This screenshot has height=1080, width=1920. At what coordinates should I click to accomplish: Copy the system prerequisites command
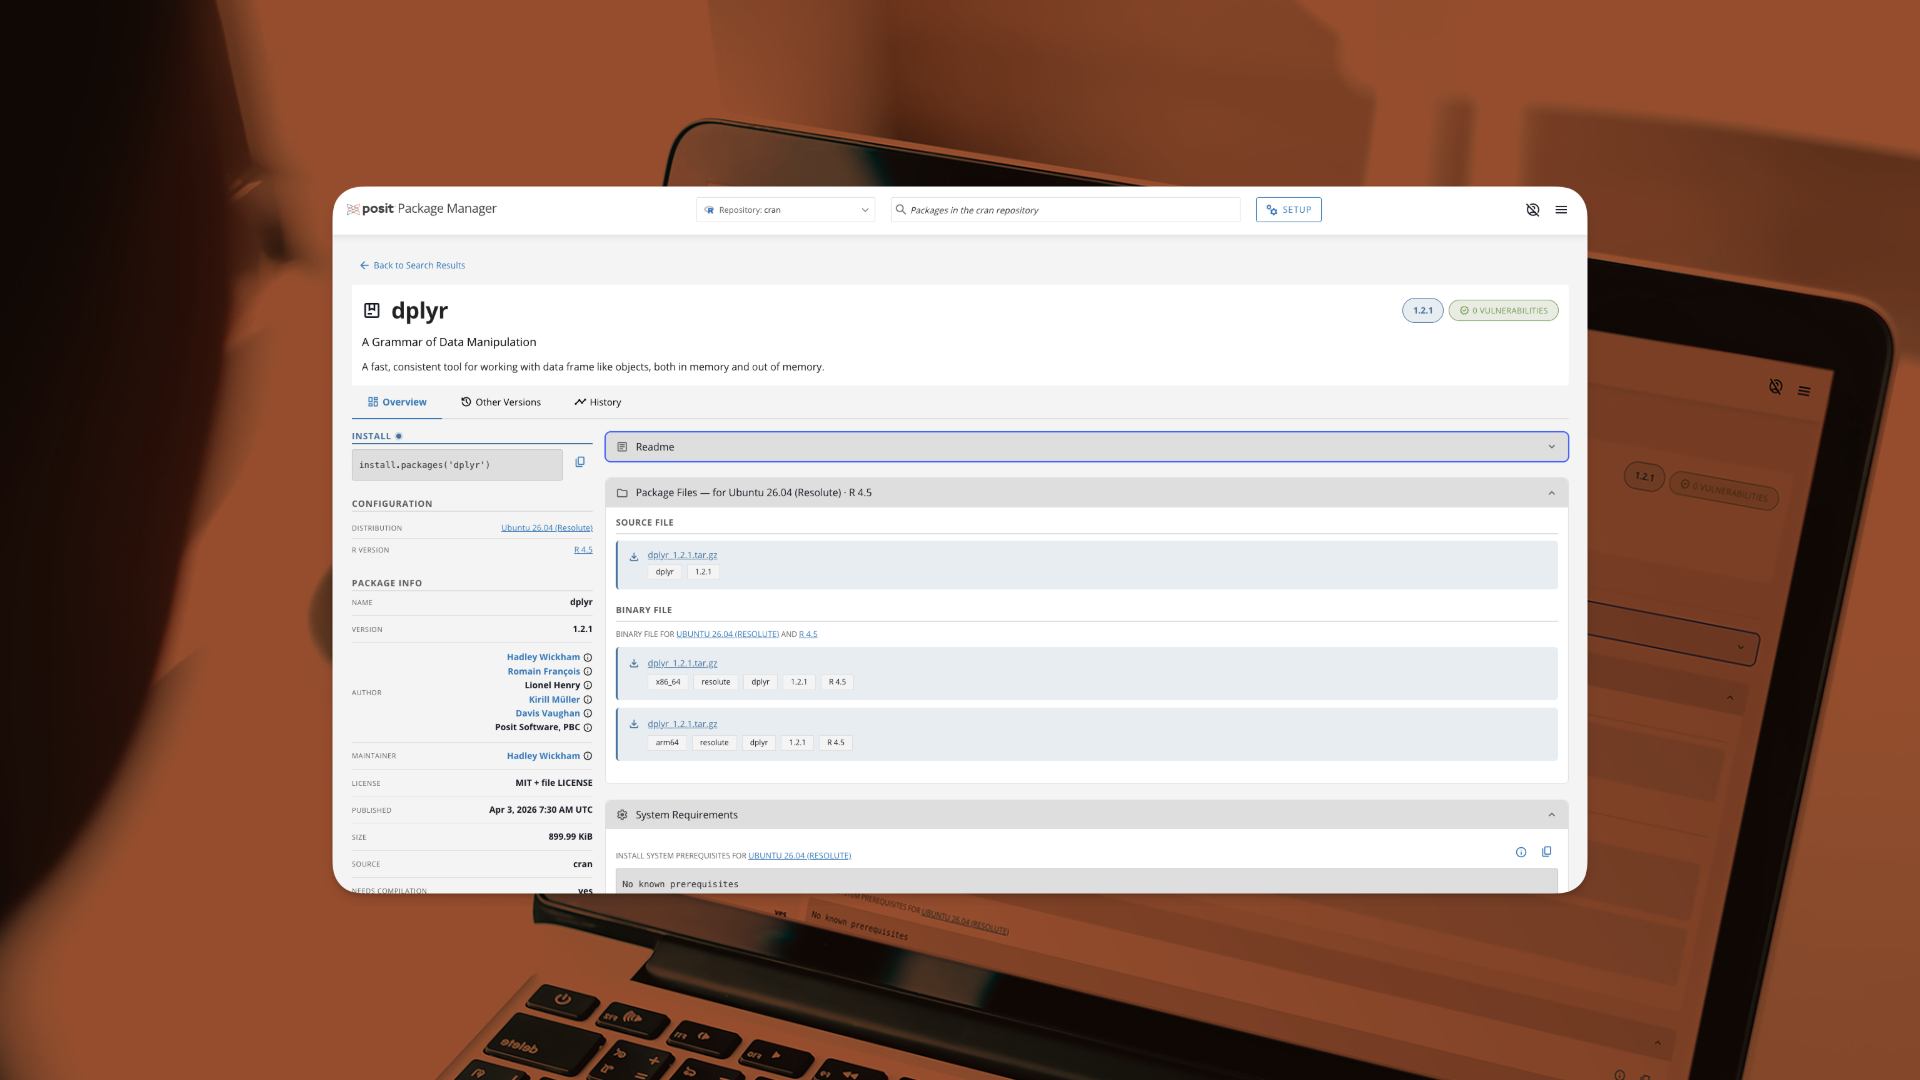point(1547,852)
